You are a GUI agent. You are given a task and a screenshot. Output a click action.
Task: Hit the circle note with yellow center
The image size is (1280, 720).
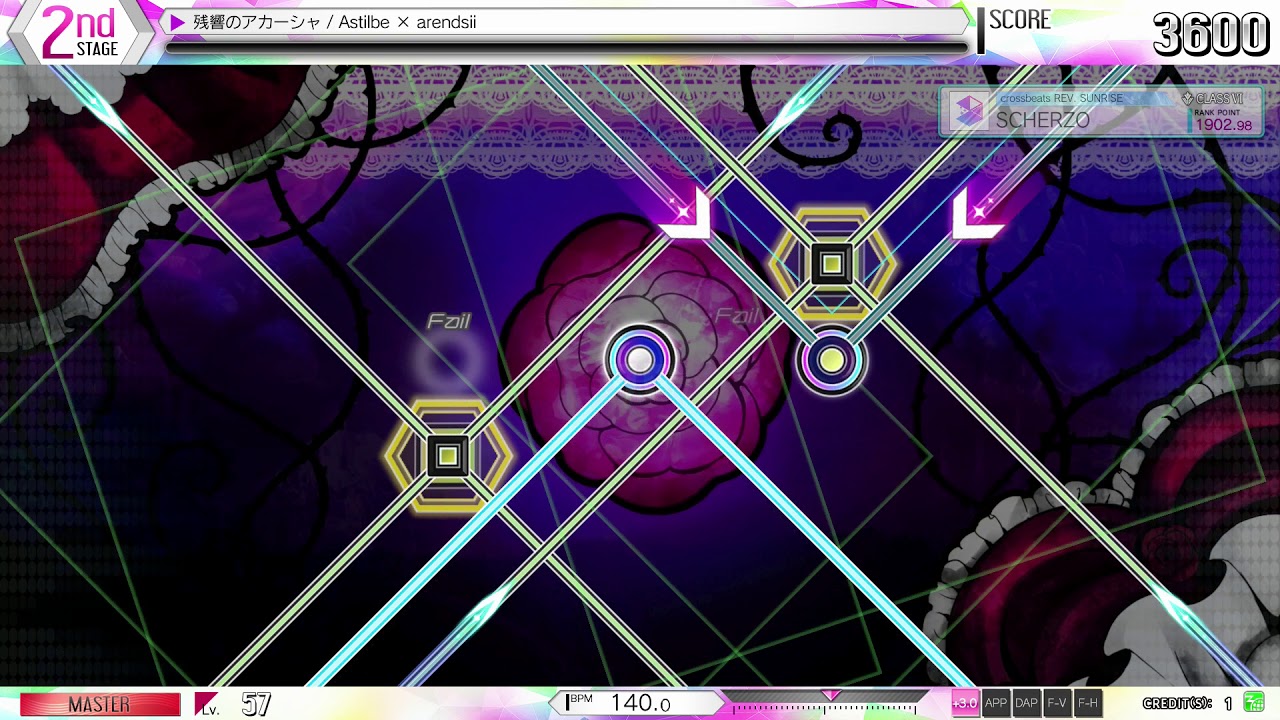831,360
